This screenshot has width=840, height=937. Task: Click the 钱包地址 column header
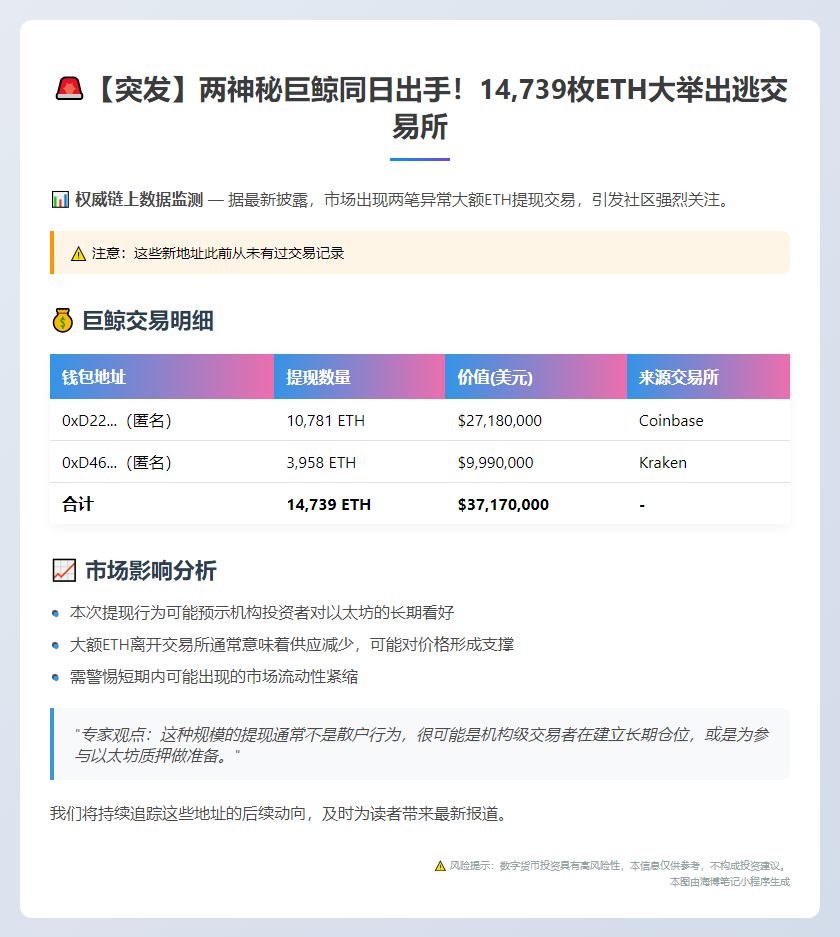(x=162, y=376)
